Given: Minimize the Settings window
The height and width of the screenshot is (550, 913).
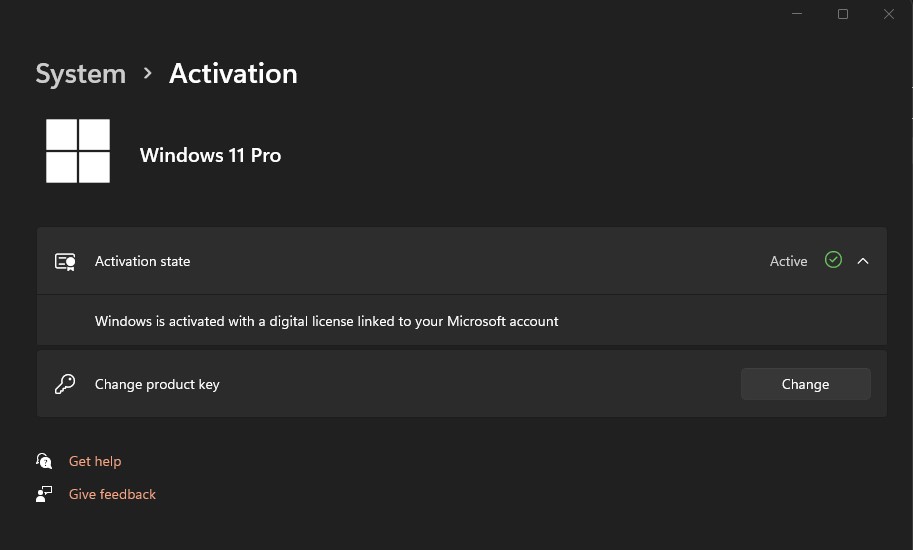Looking at the screenshot, I should click(x=797, y=14).
